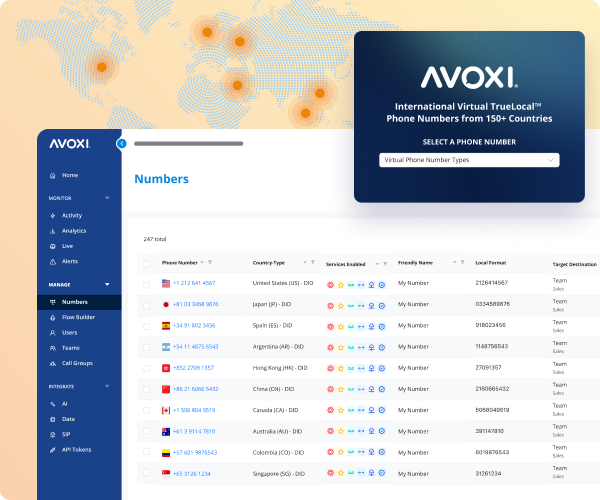Open the API Tokens icon
Image resolution: width=600 pixels, height=500 pixels.
pos(52,449)
